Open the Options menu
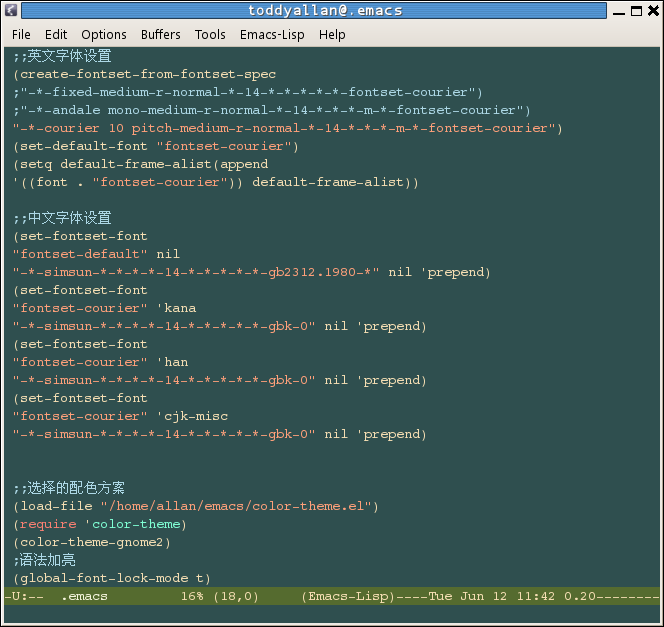 (104, 34)
